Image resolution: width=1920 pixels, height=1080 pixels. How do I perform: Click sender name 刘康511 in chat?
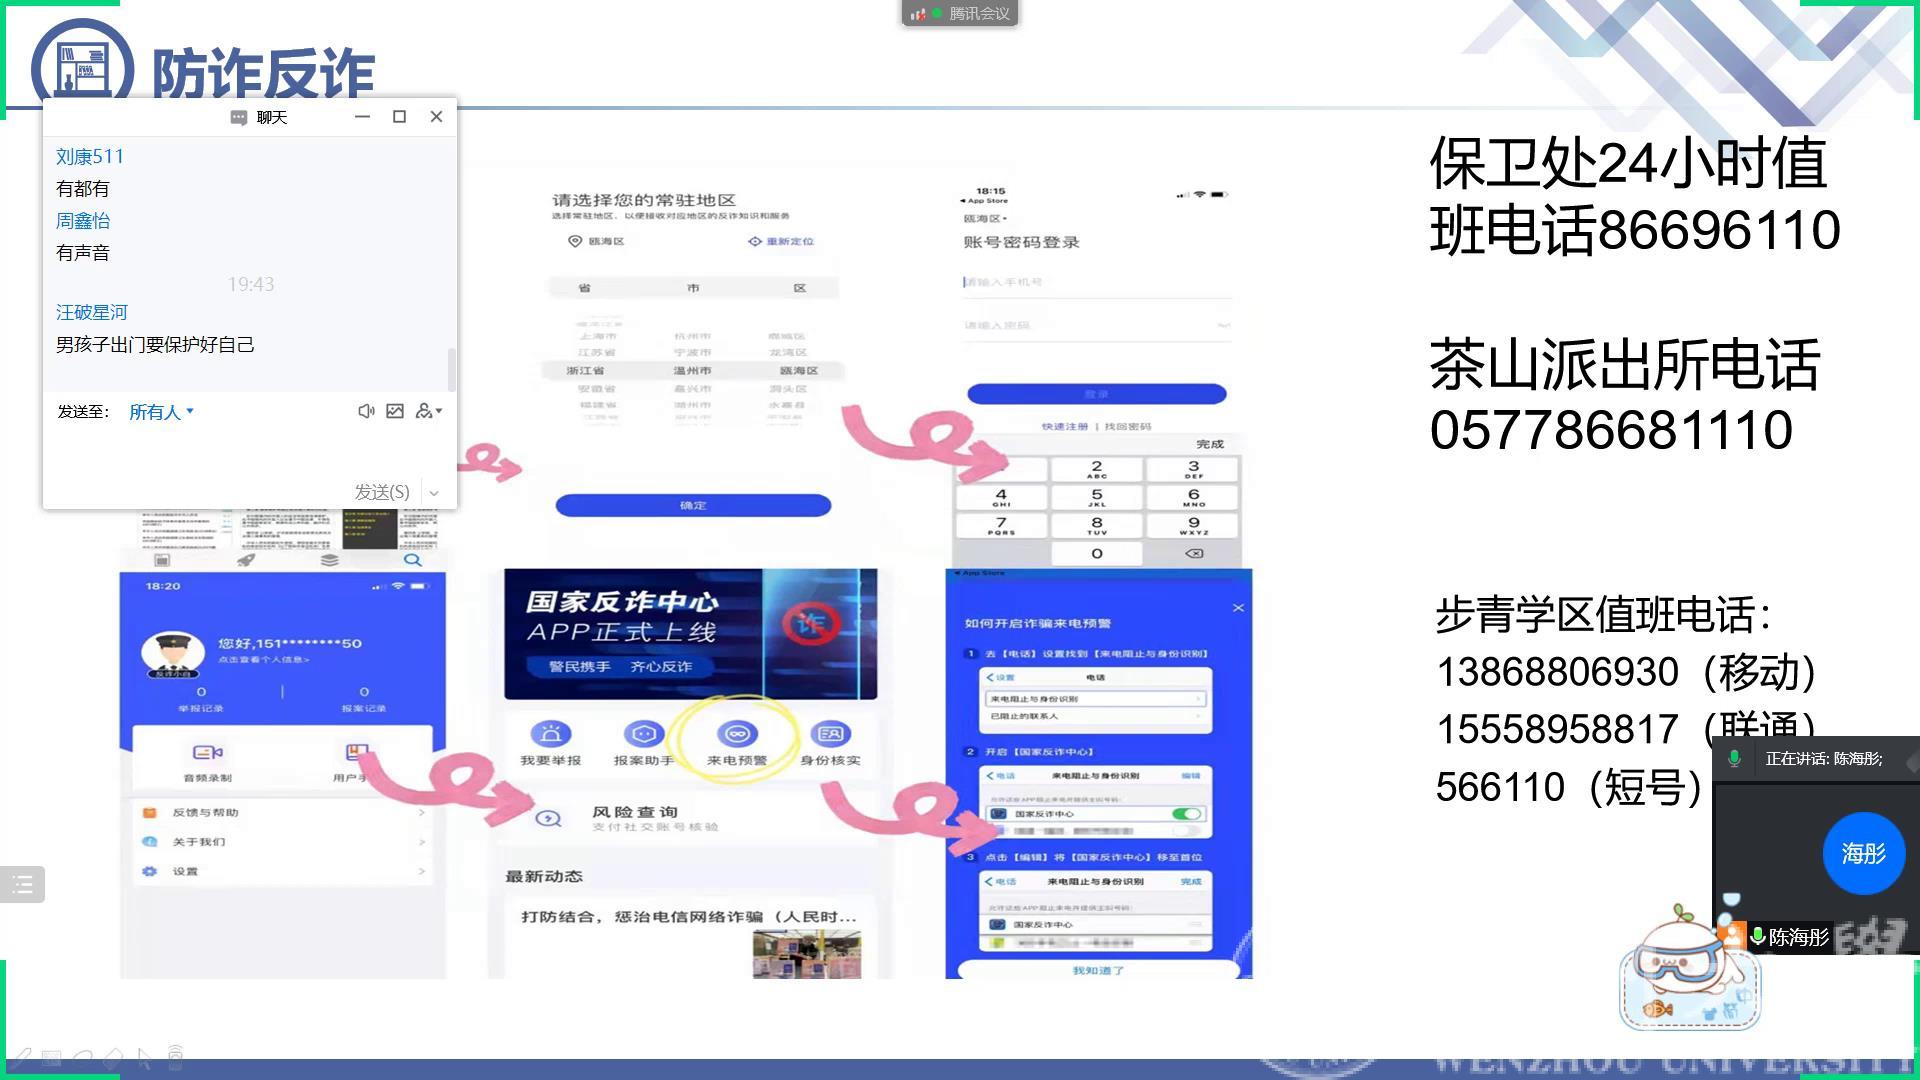pos(90,157)
